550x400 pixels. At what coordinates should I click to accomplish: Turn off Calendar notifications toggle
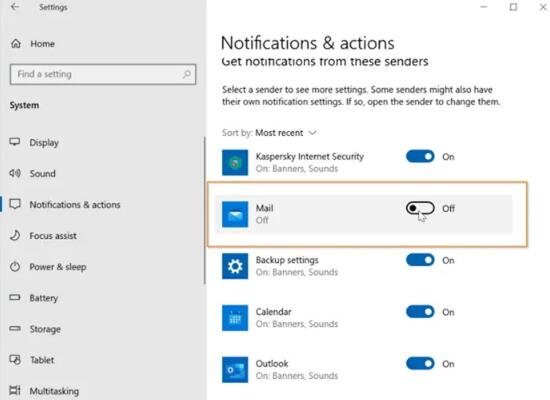pos(420,312)
